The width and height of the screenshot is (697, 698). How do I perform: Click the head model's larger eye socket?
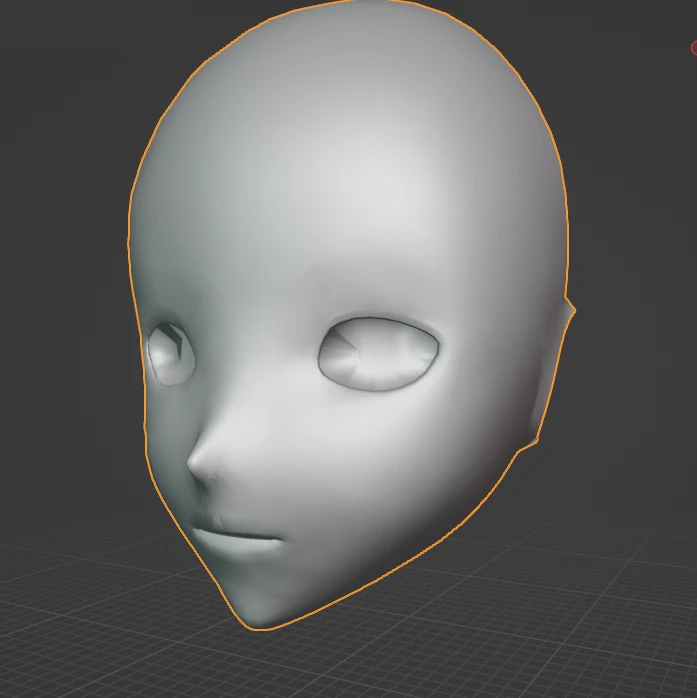coord(379,354)
